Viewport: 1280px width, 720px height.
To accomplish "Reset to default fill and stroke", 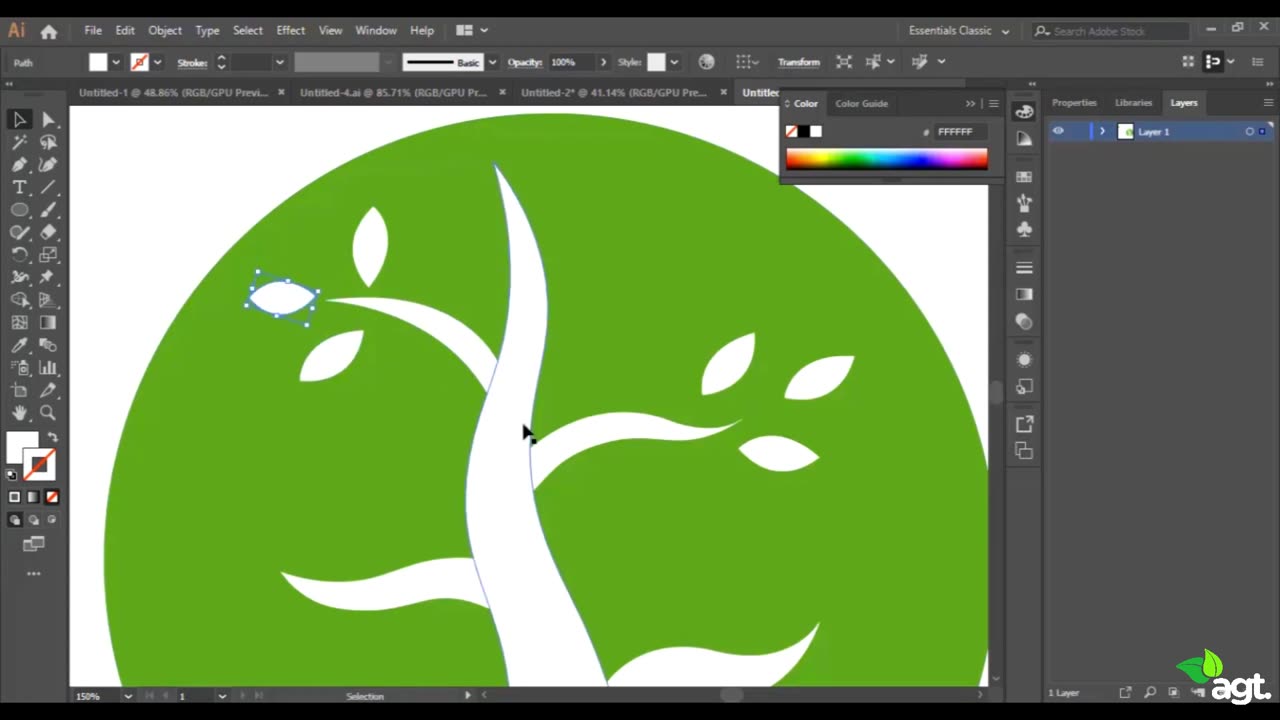I will click(x=12, y=475).
